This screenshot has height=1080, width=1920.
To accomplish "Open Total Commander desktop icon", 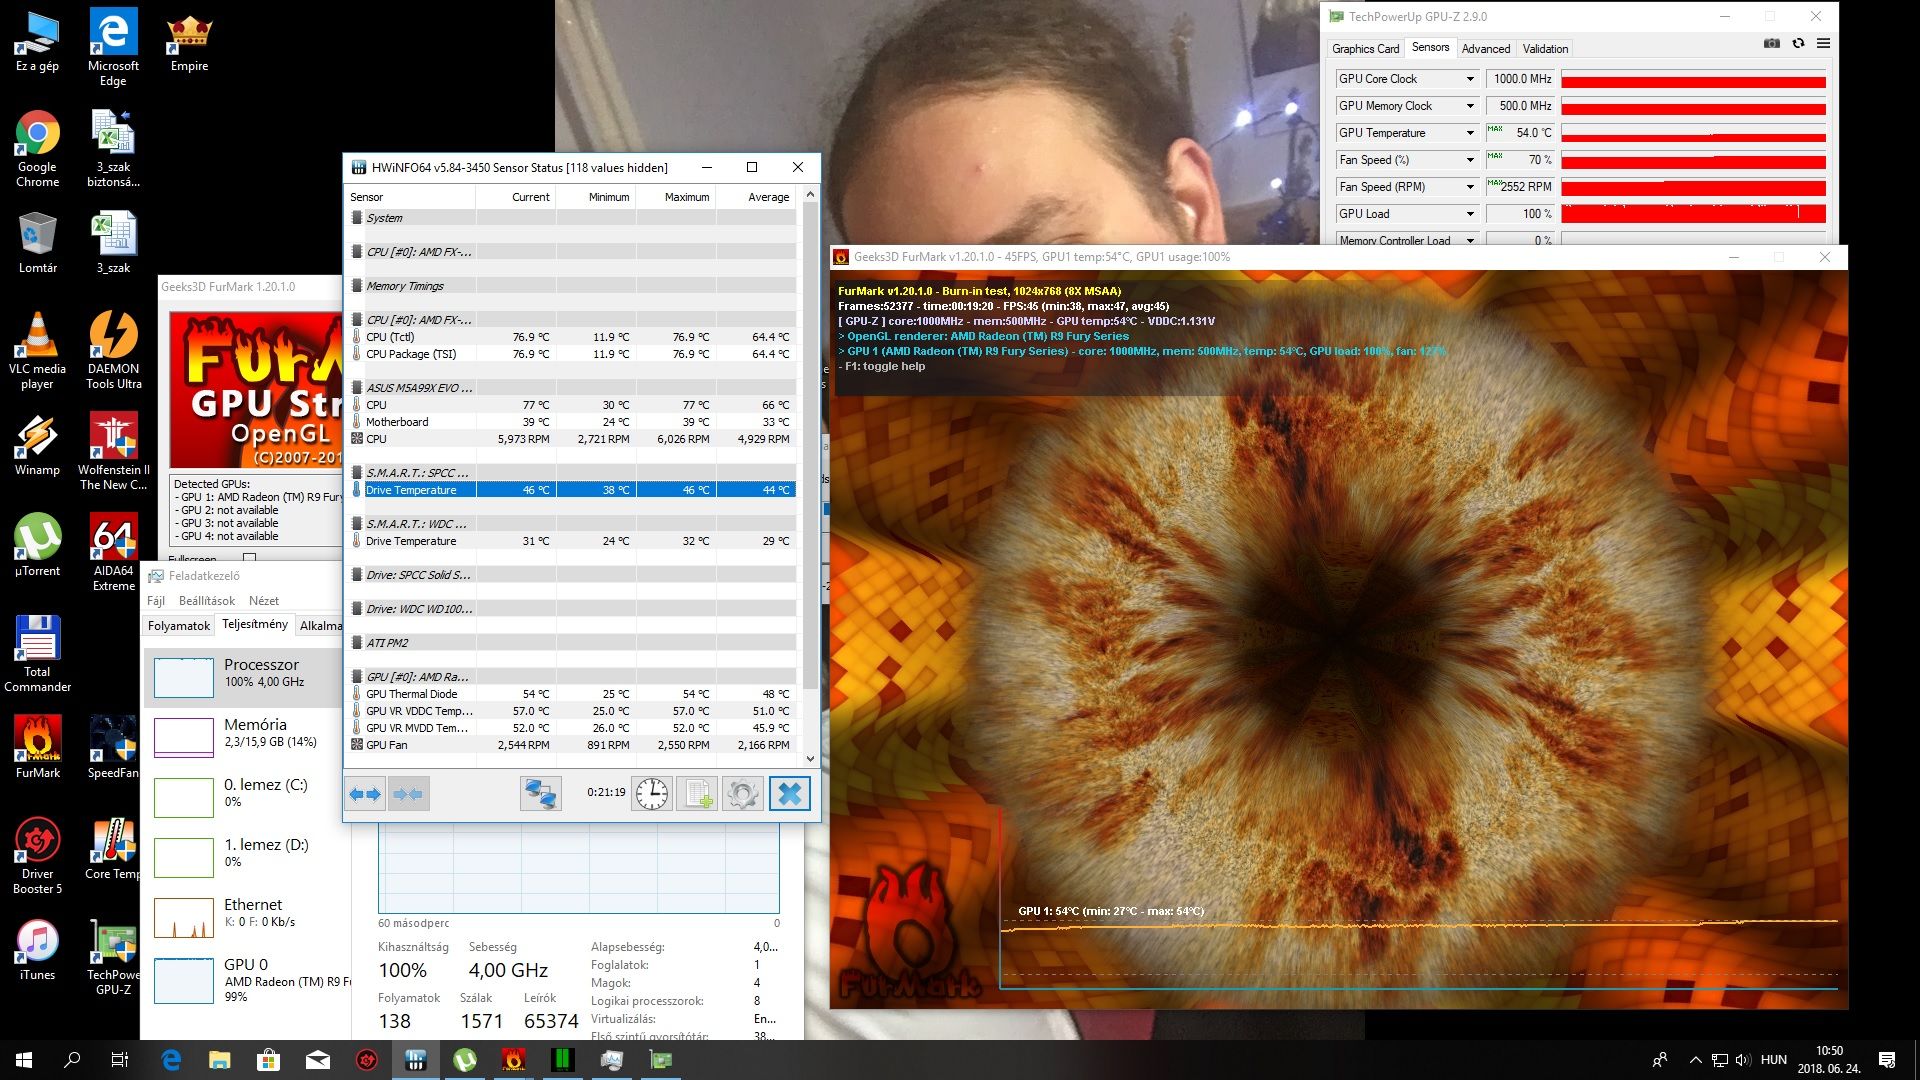I will (38, 654).
